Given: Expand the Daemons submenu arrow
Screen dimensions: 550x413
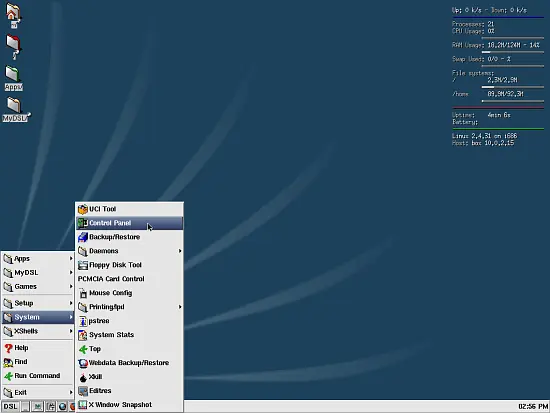Looking at the screenshot, I should point(180,251).
